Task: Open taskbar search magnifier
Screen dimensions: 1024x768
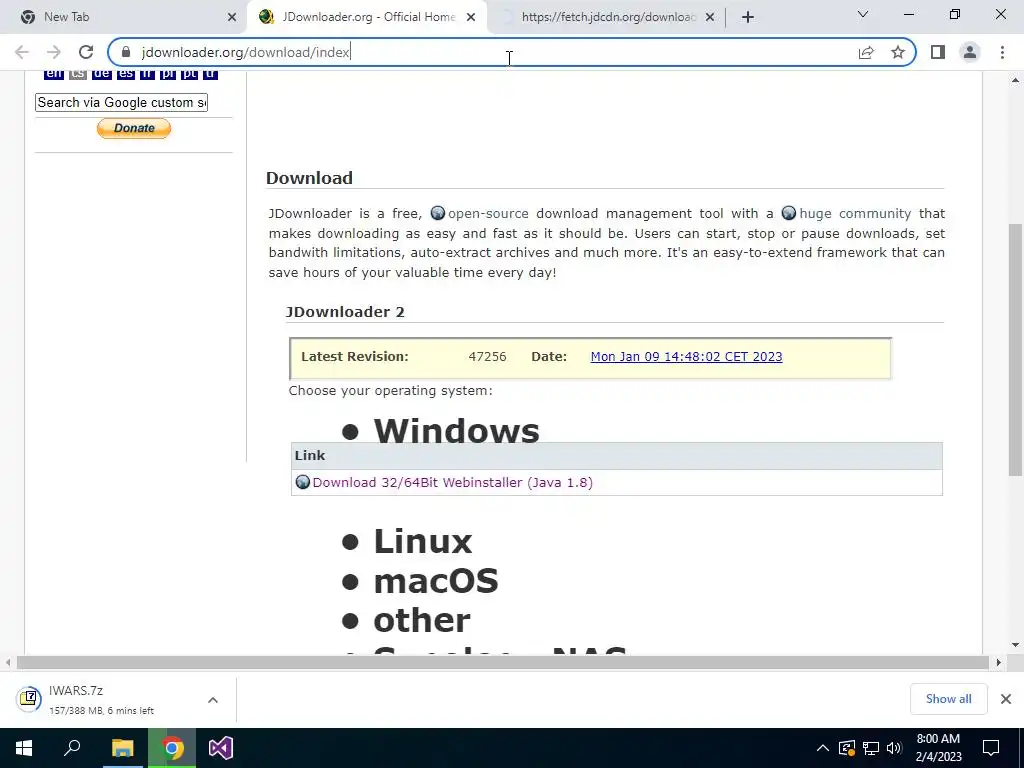Action: click(x=72, y=748)
